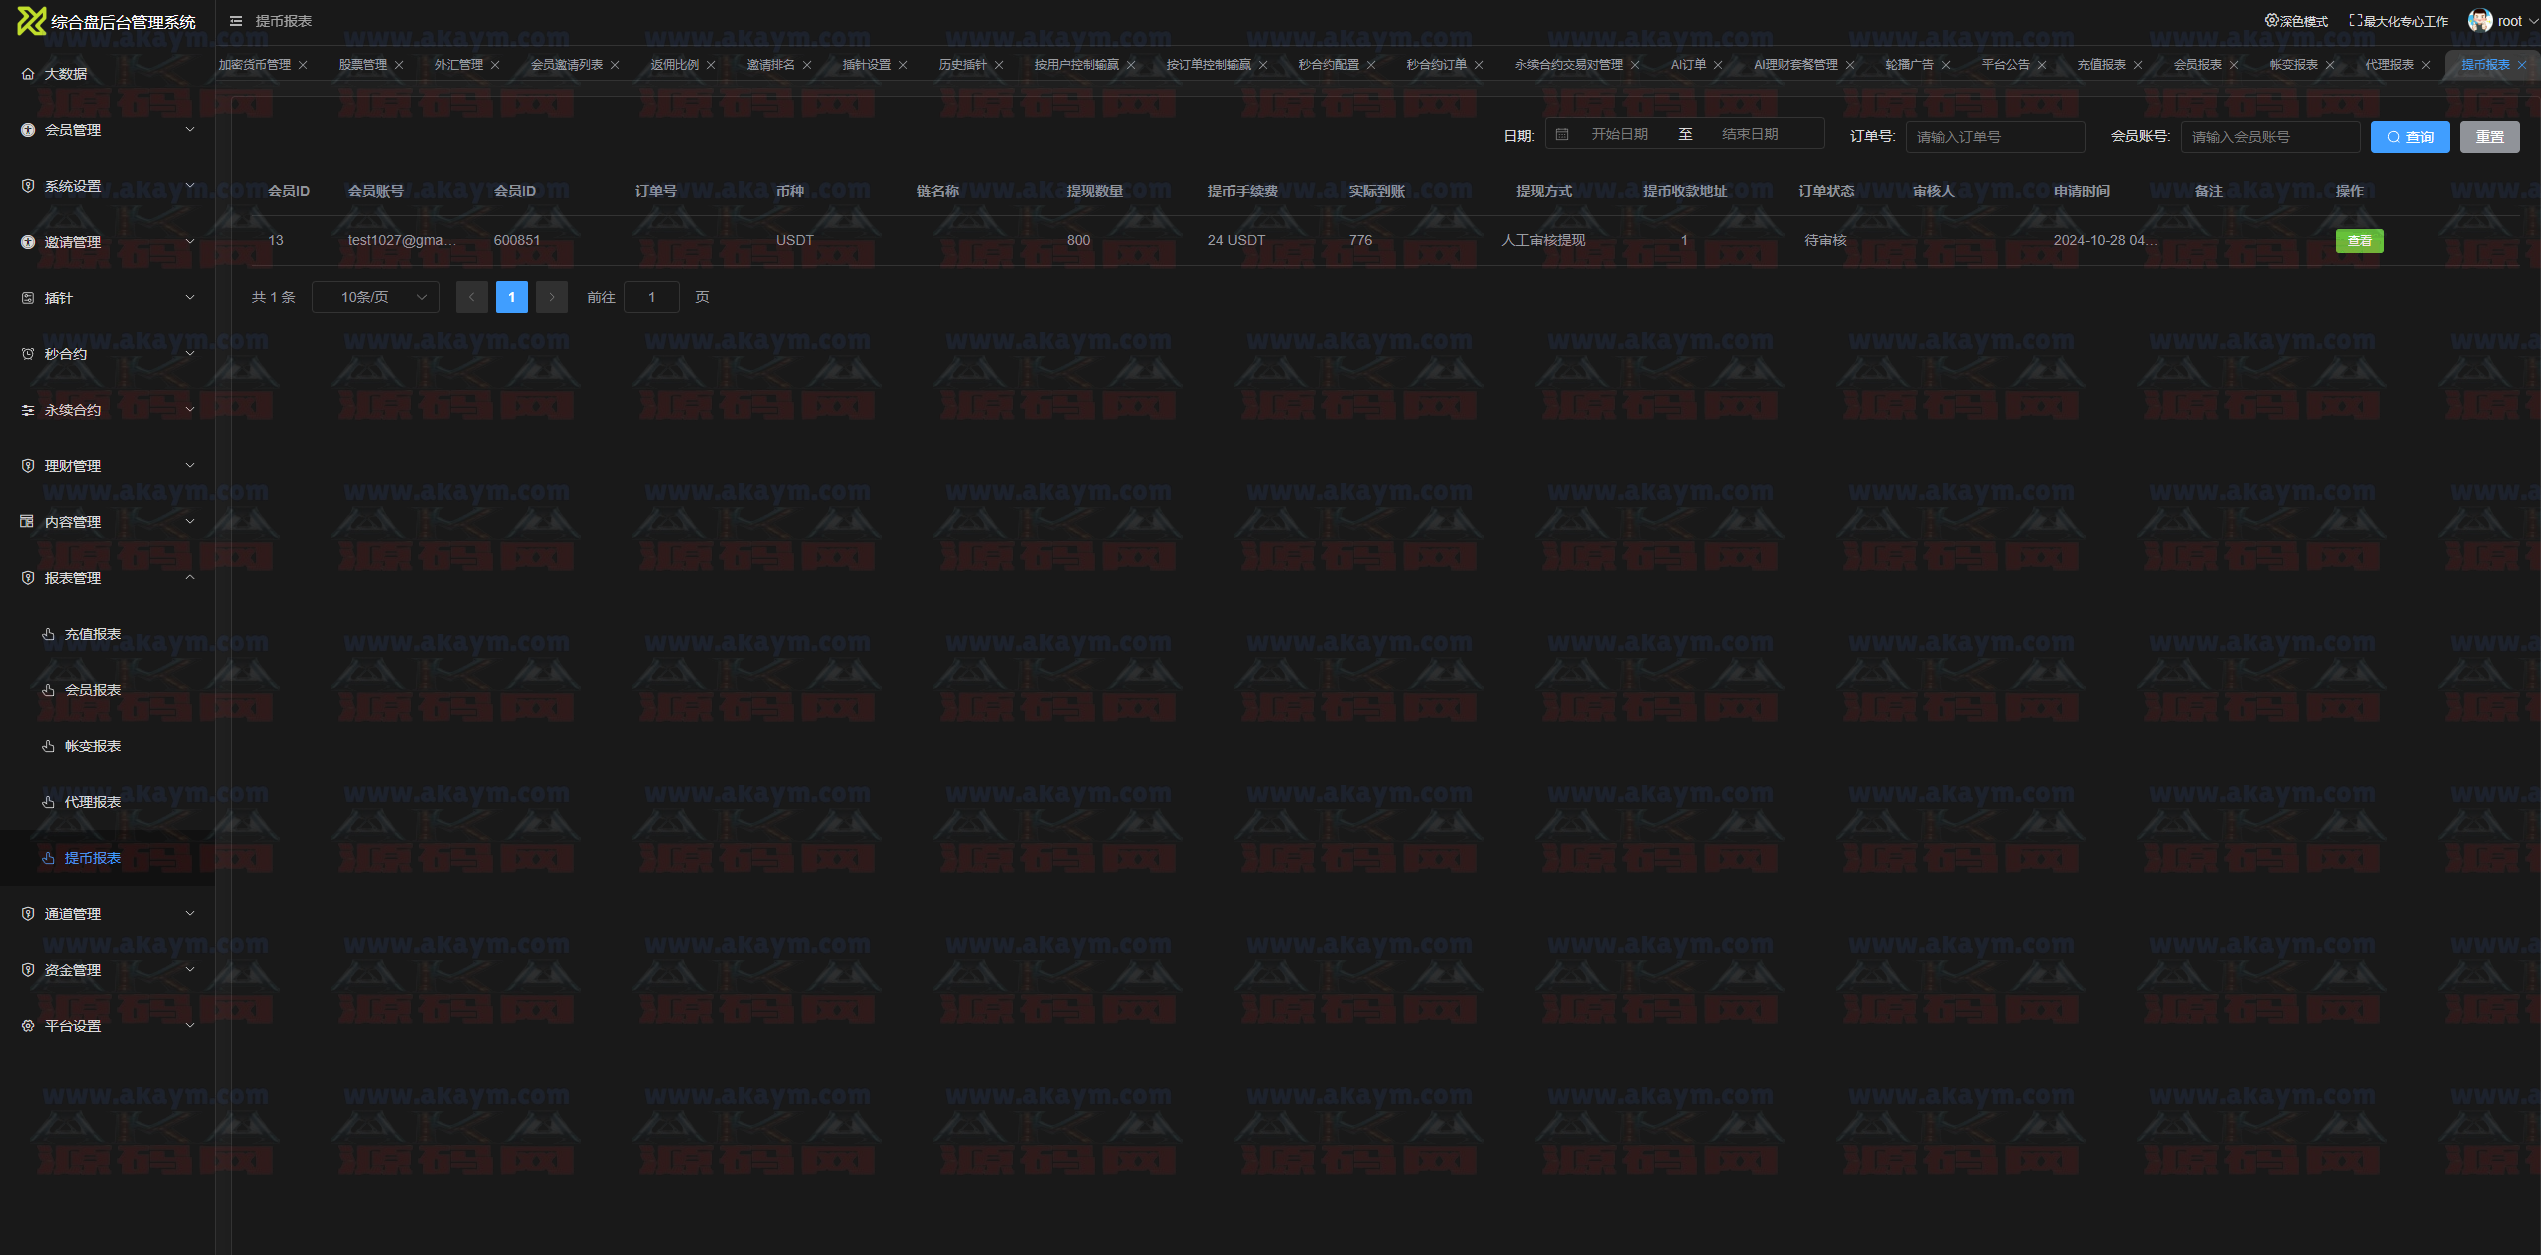This screenshot has width=2541, height=1255.
Task: Switch to the 会员报表 tab
Action: 2197,65
